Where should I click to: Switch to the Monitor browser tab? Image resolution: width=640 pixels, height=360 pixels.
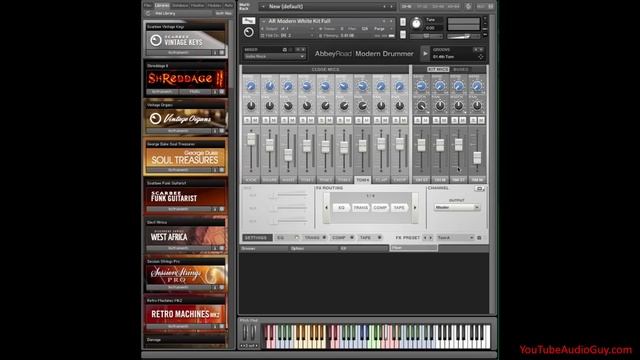coord(198,5)
